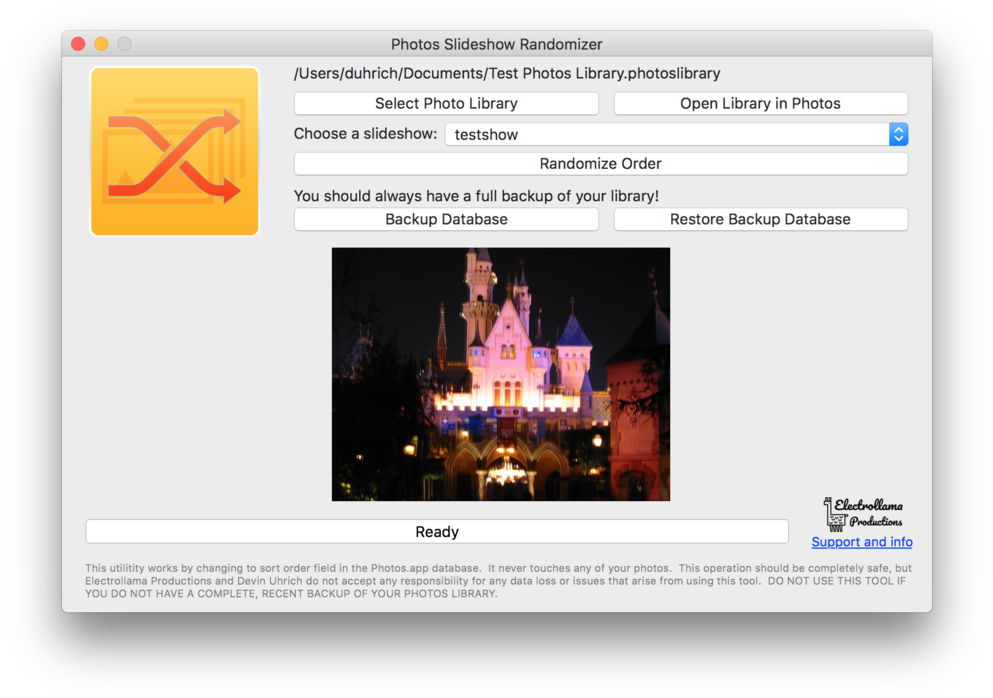This screenshot has width=993, height=698.
Task: Open the Support and info link
Action: pyautogui.click(x=861, y=542)
